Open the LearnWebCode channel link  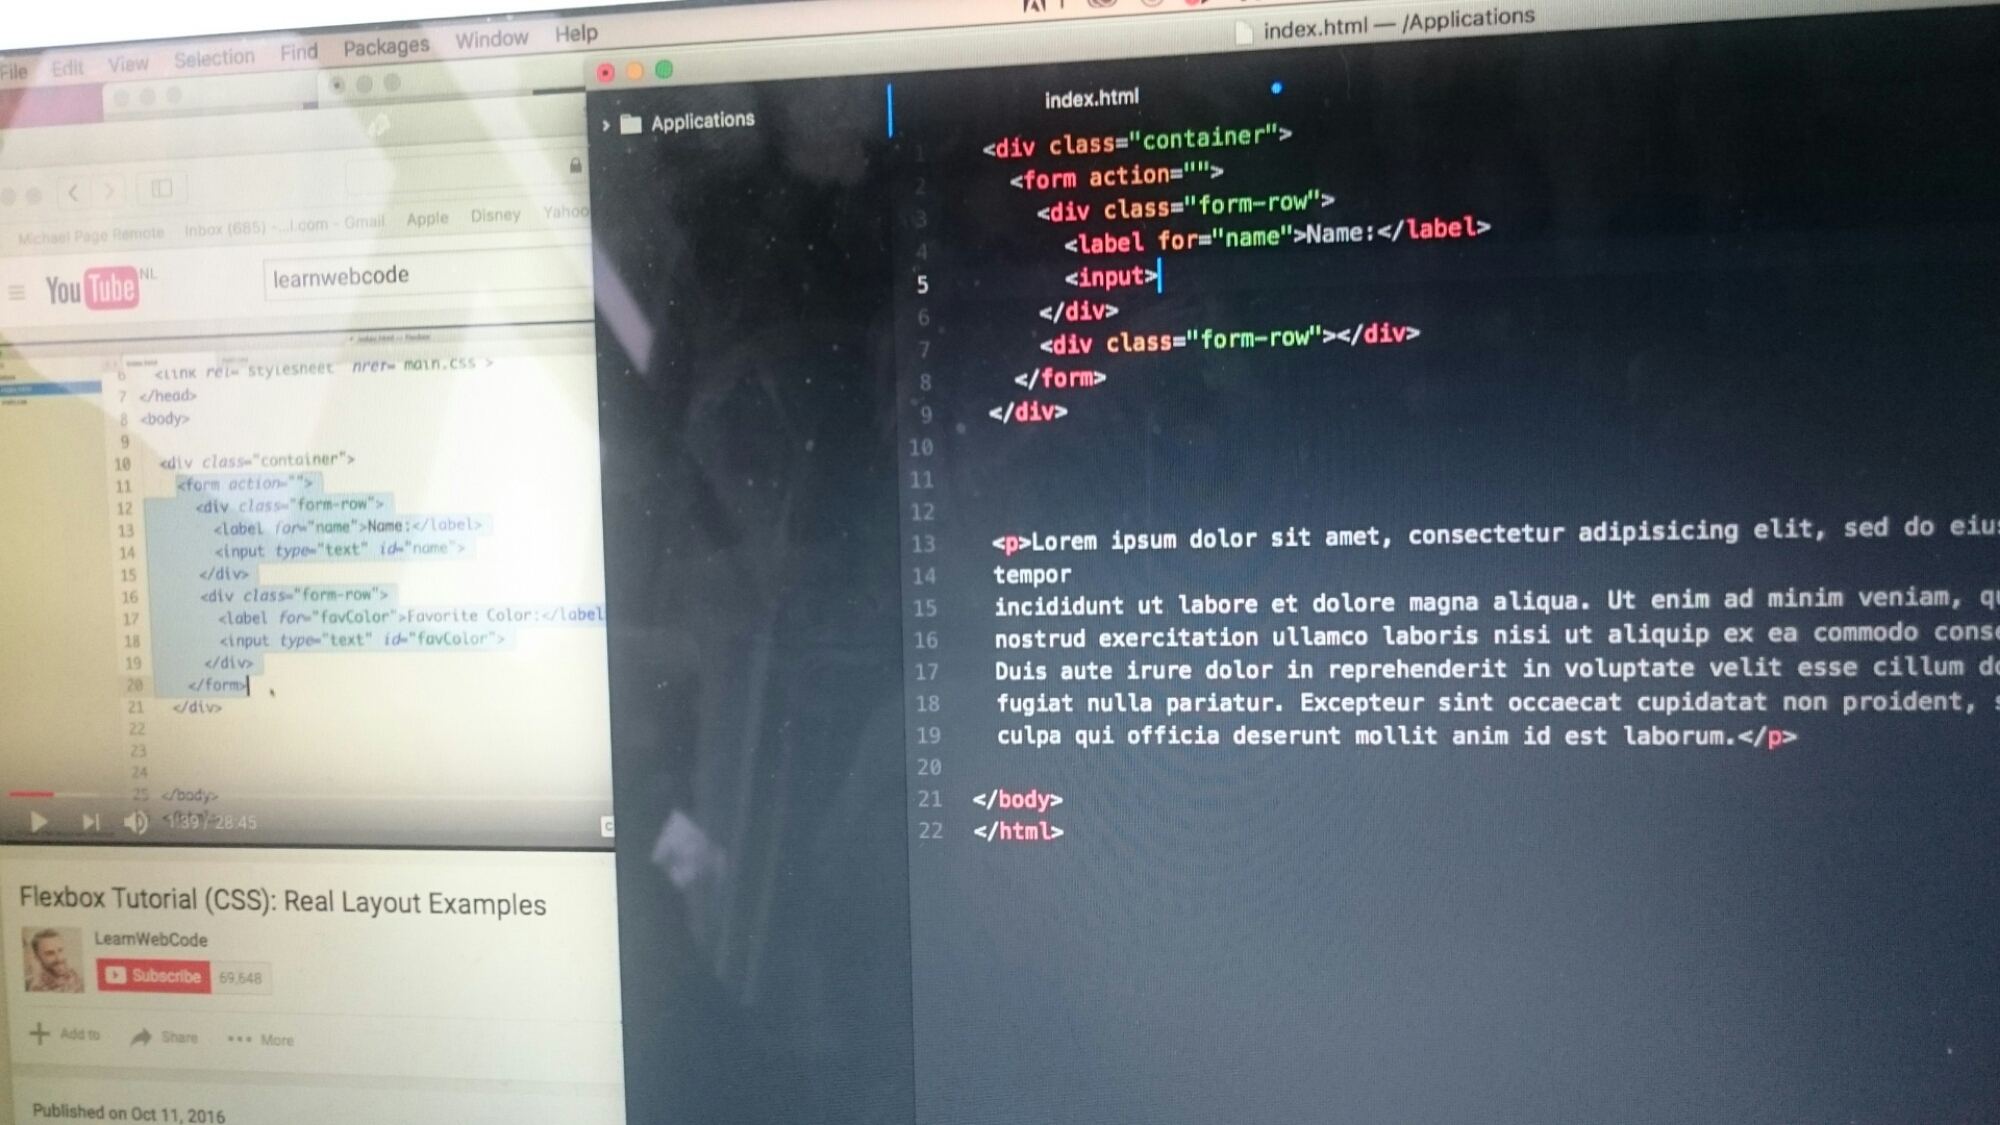click(151, 939)
